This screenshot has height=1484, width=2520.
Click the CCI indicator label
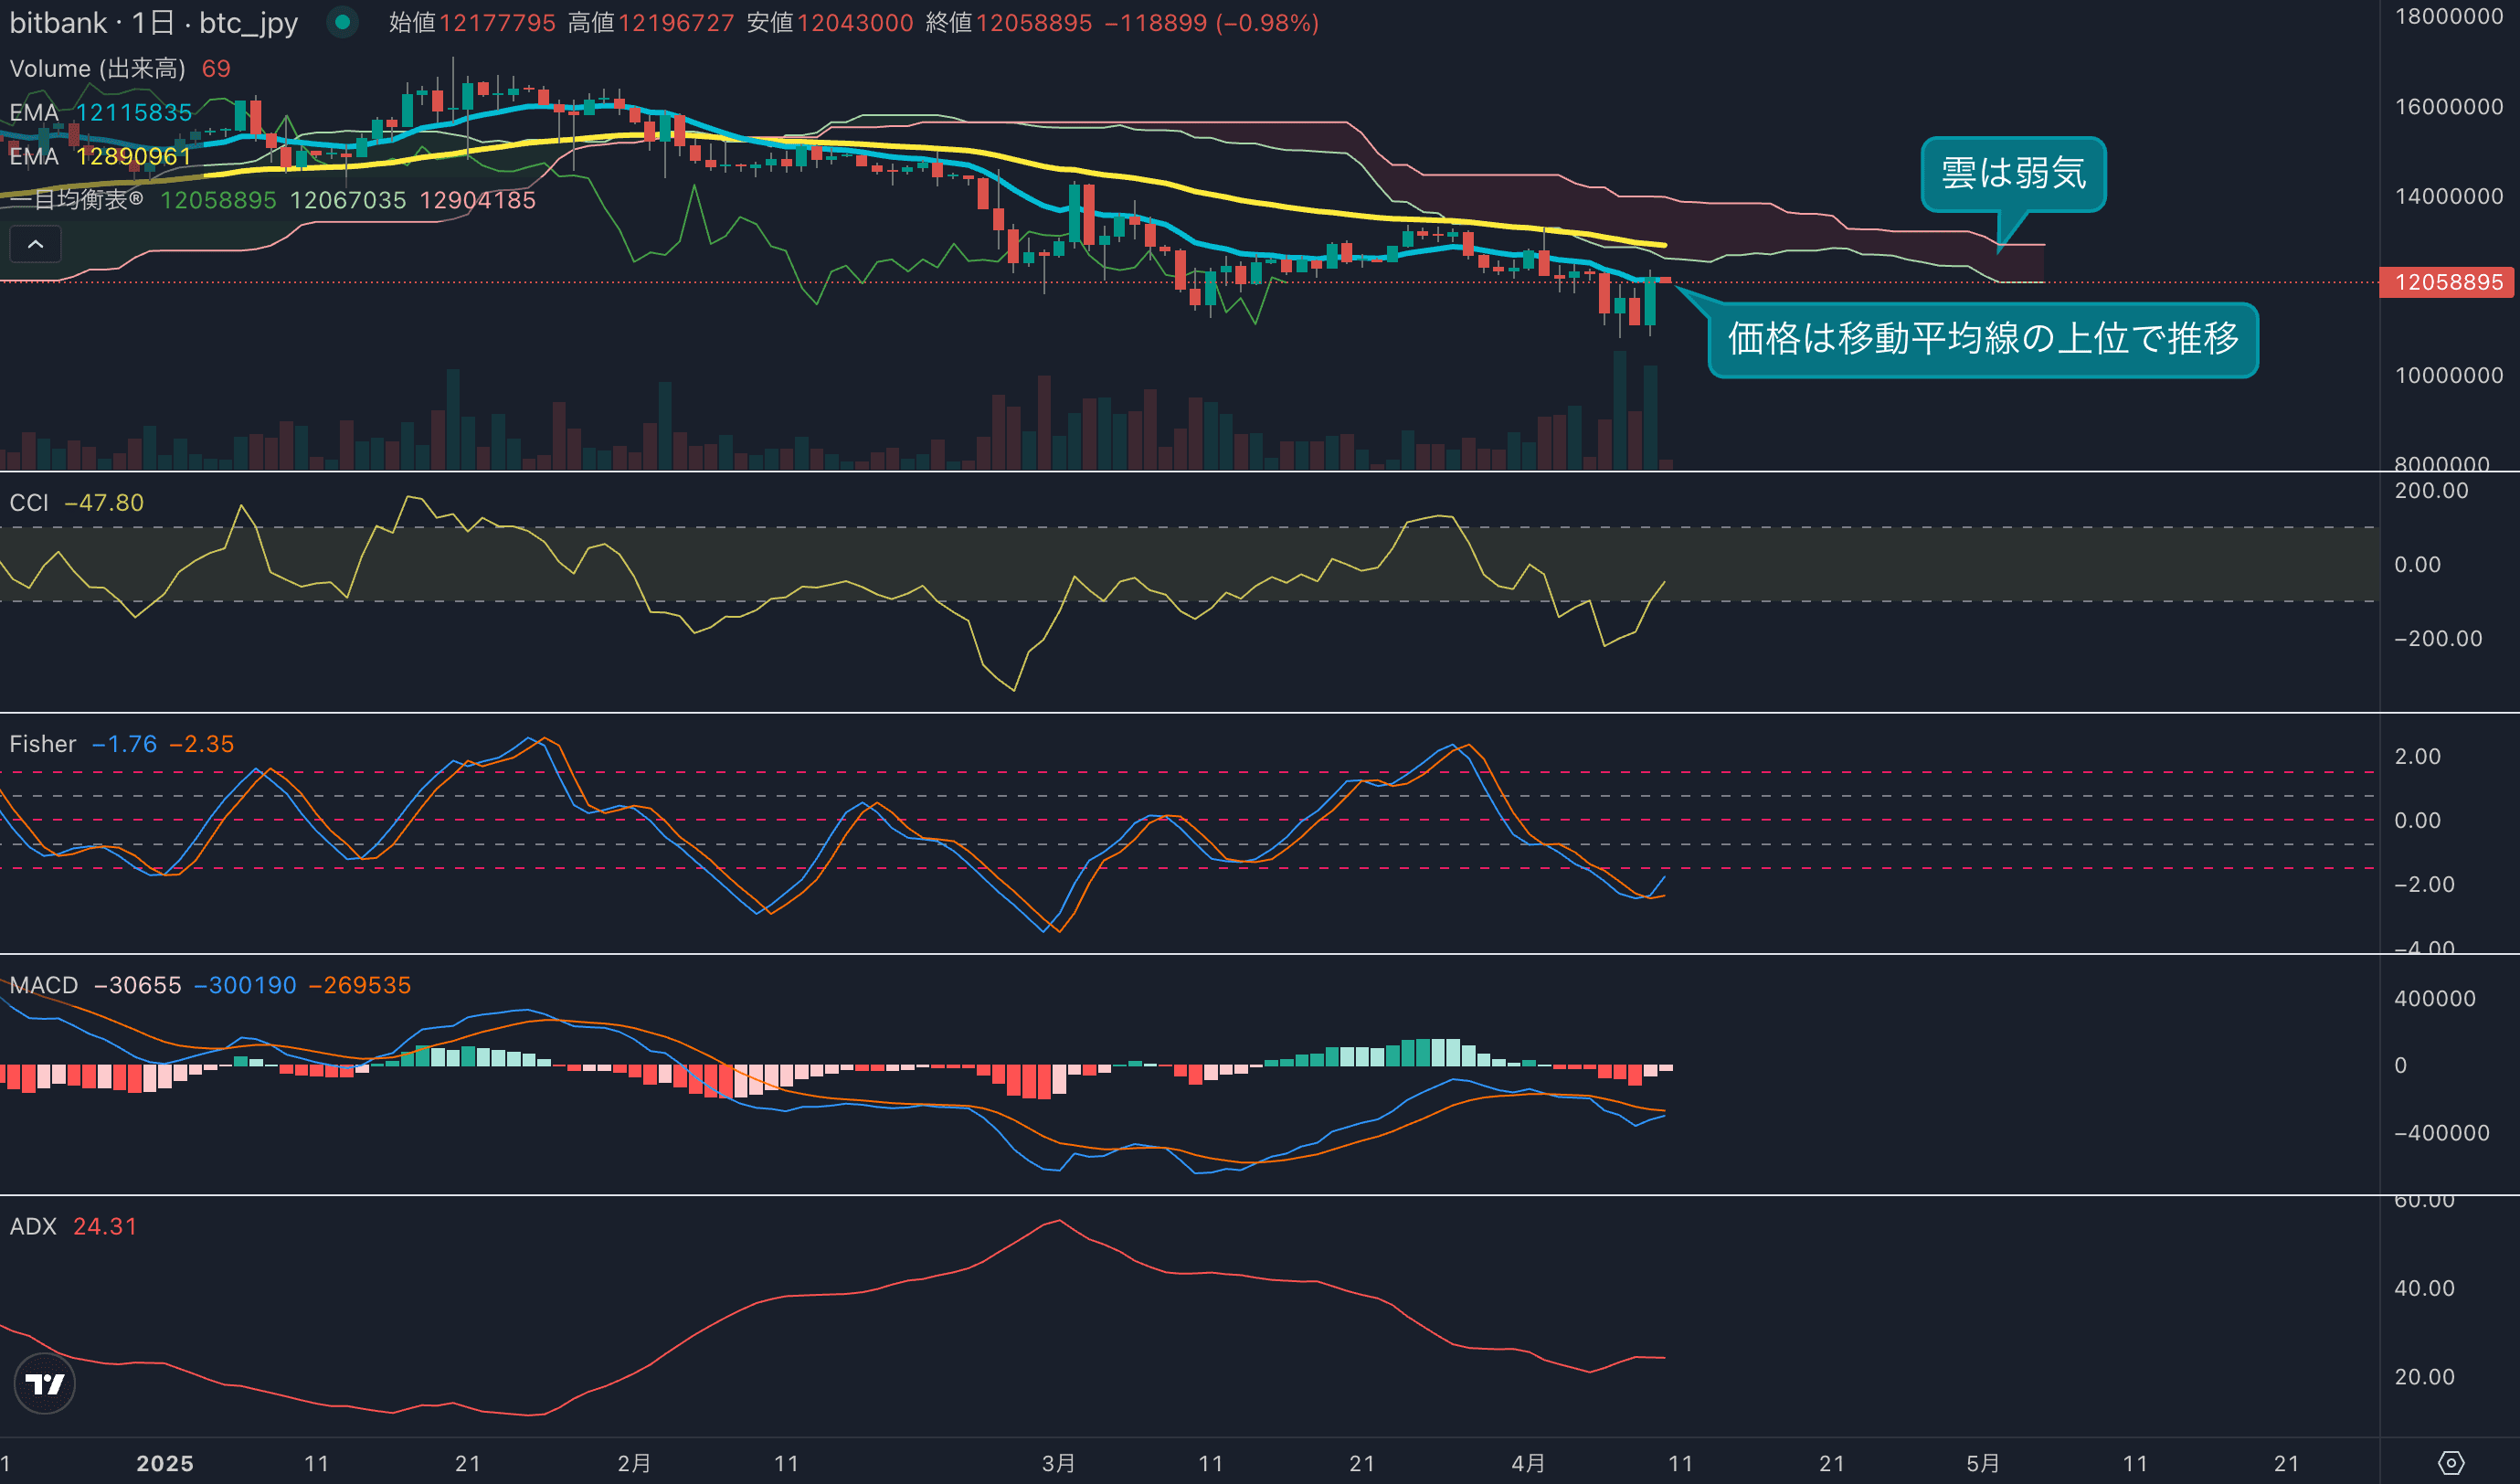pyautogui.click(x=29, y=502)
